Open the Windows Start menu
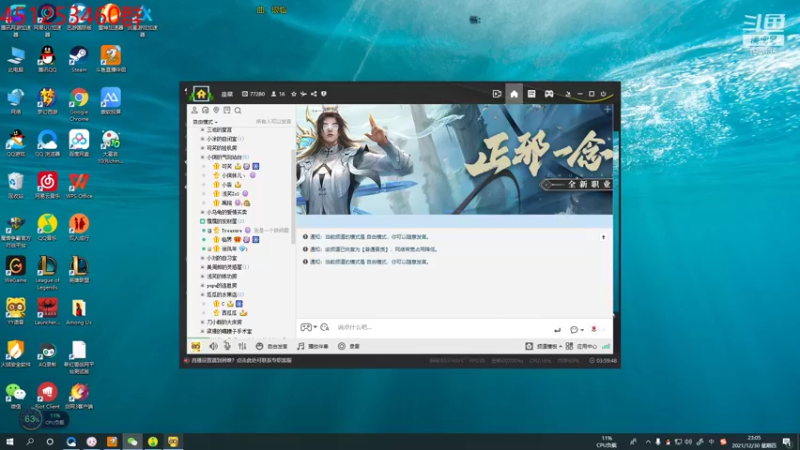This screenshot has height=450, width=800. pos(10,441)
